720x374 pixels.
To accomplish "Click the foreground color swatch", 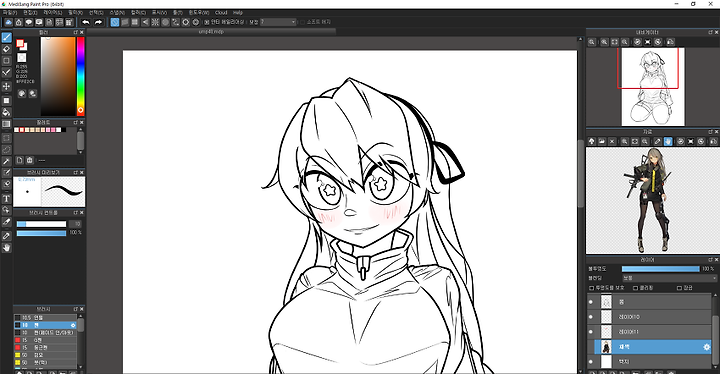I will pyautogui.click(x=20, y=43).
